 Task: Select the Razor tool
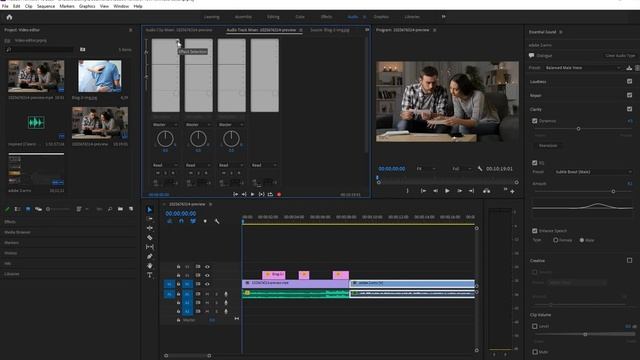click(150, 238)
